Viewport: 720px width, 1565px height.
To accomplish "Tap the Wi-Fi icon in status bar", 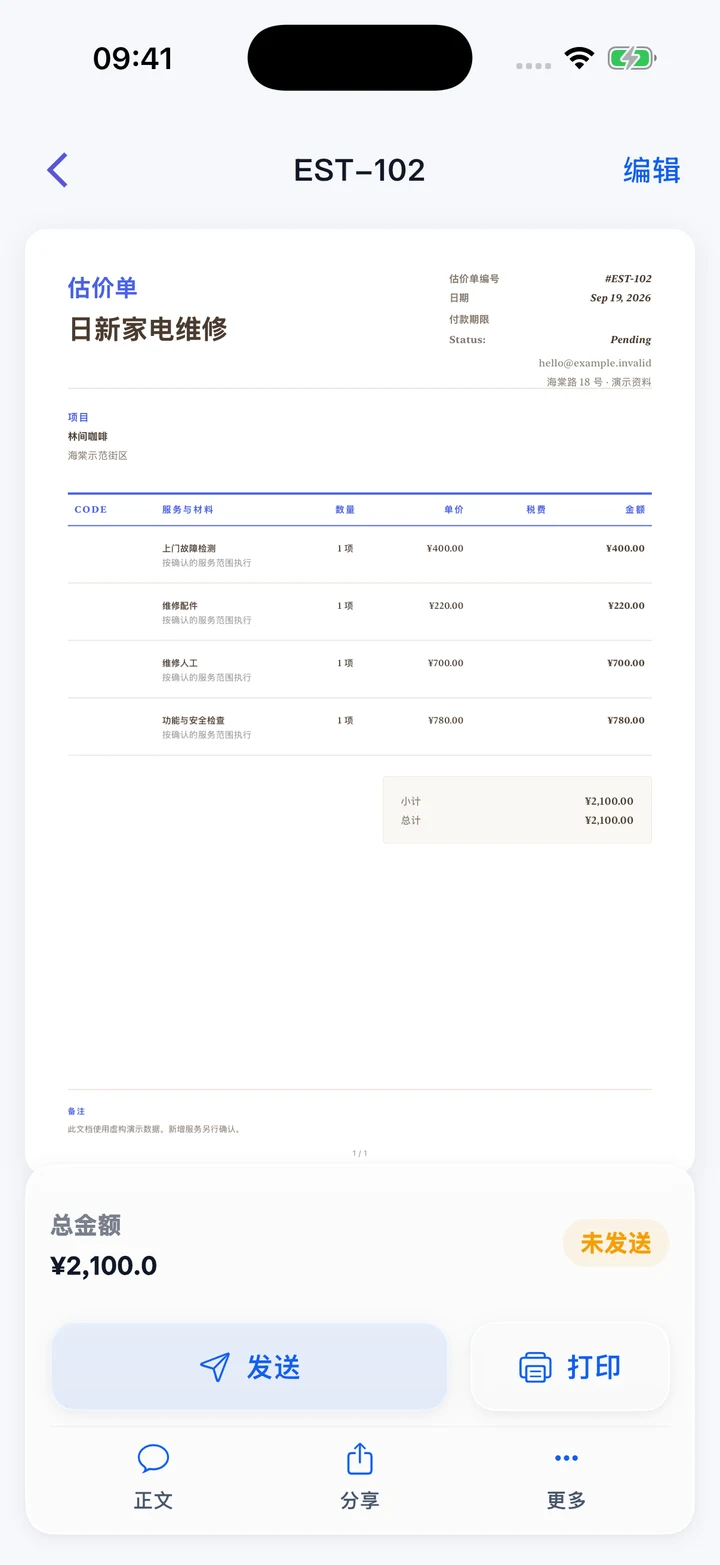I will click(579, 58).
